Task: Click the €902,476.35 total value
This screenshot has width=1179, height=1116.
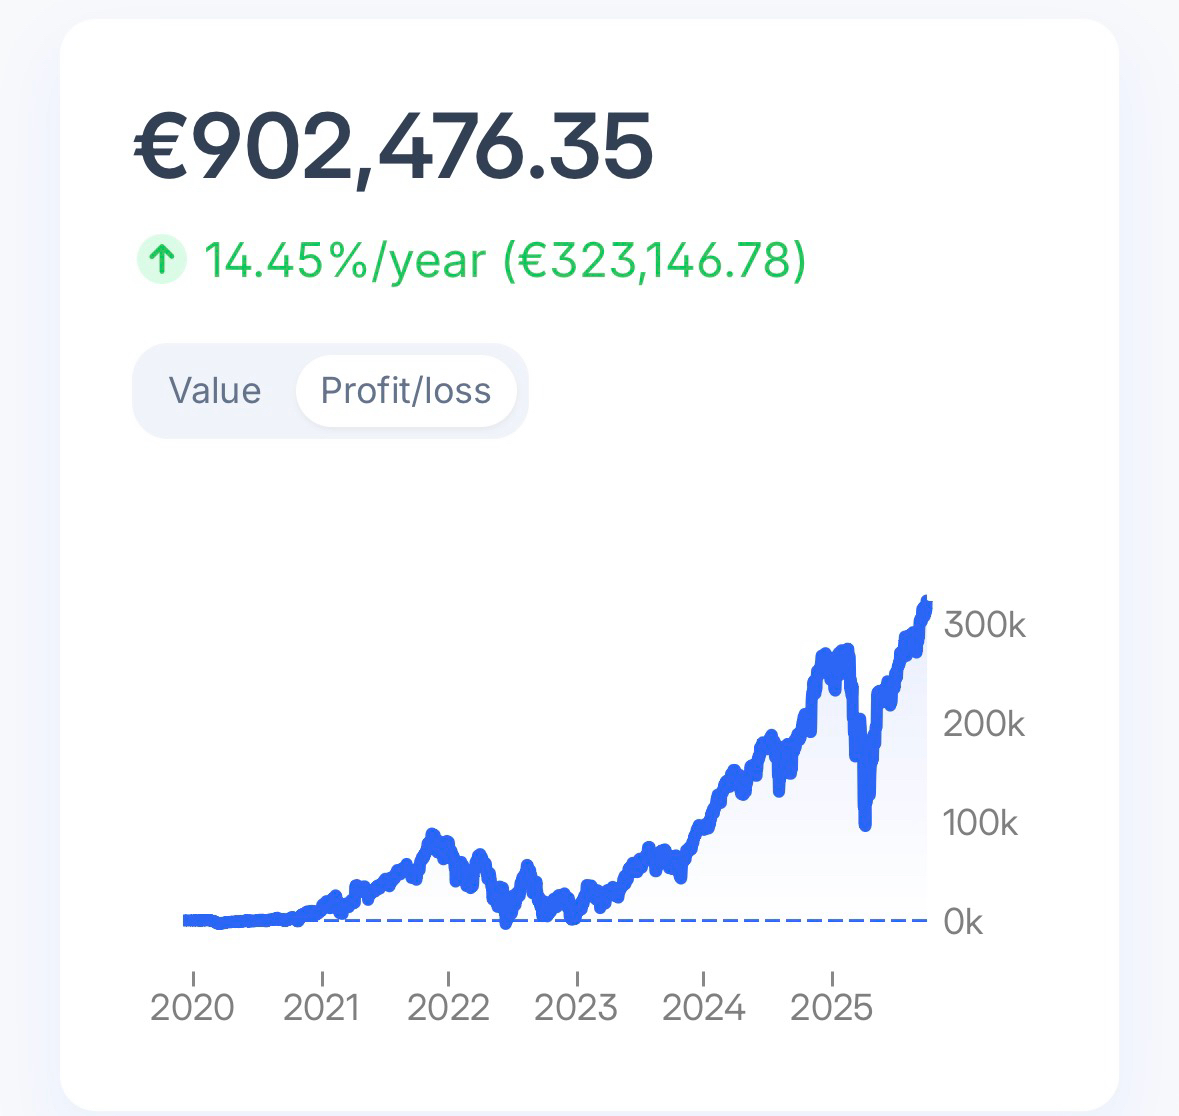Action: click(x=394, y=148)
